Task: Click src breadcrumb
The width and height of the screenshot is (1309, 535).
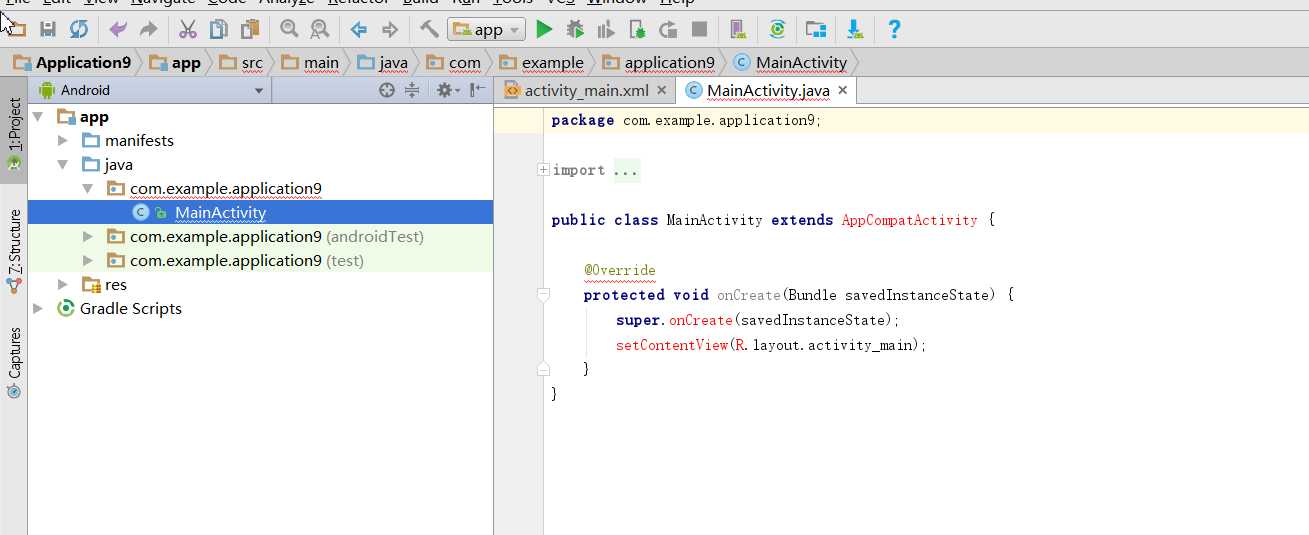Action: pyautogui.click(x=241, y=62)
